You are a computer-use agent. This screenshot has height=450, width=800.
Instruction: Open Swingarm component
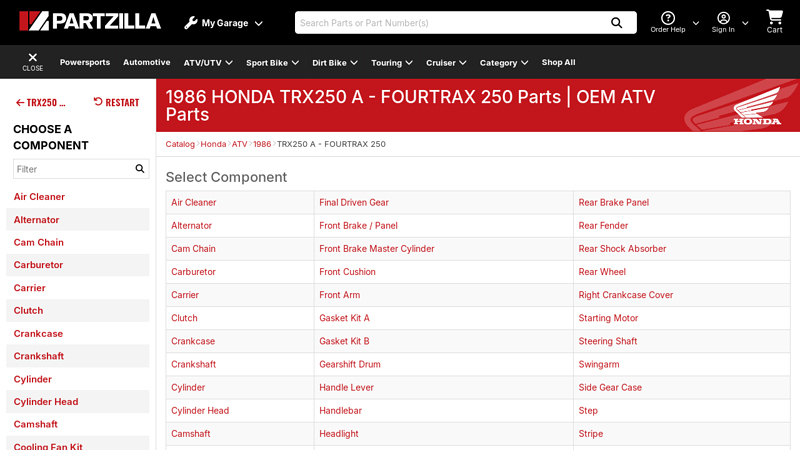pyautogui.click(x=598, y=364)
